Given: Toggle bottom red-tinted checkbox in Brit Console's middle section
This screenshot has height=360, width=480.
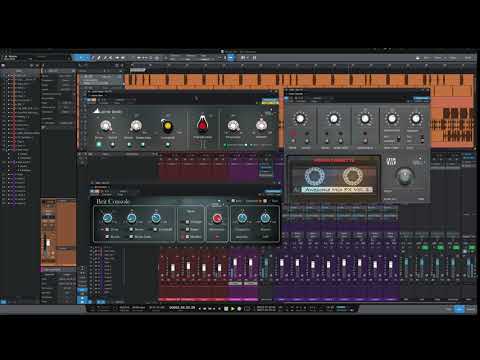Looking at the screenshot, I should [187, 237].
